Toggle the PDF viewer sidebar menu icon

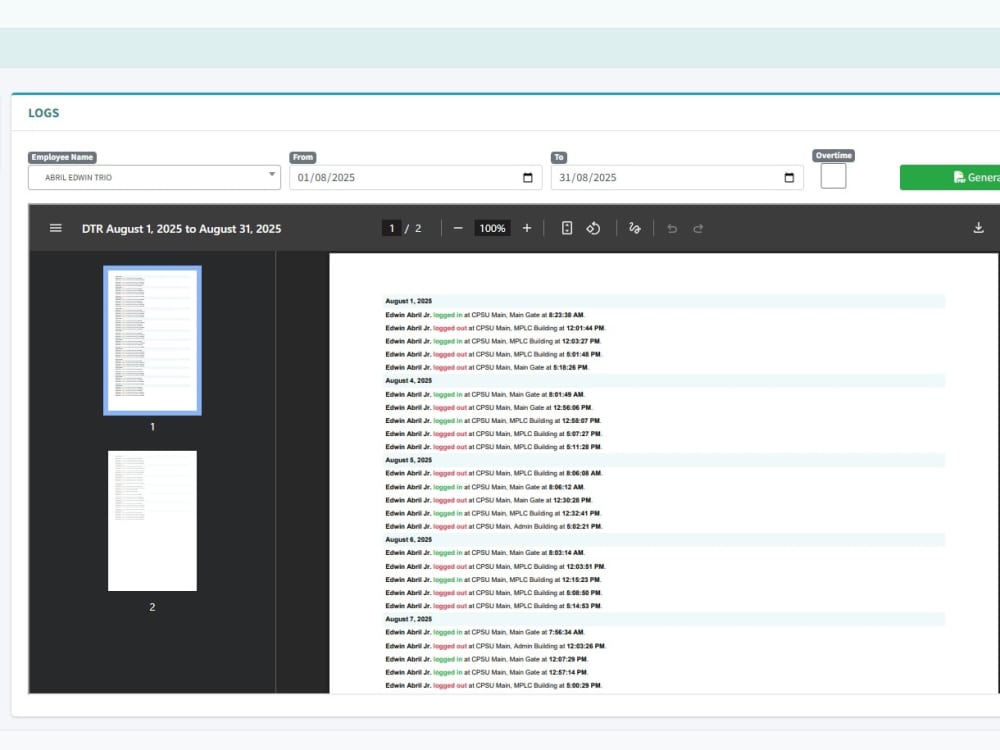pos(55,228)
